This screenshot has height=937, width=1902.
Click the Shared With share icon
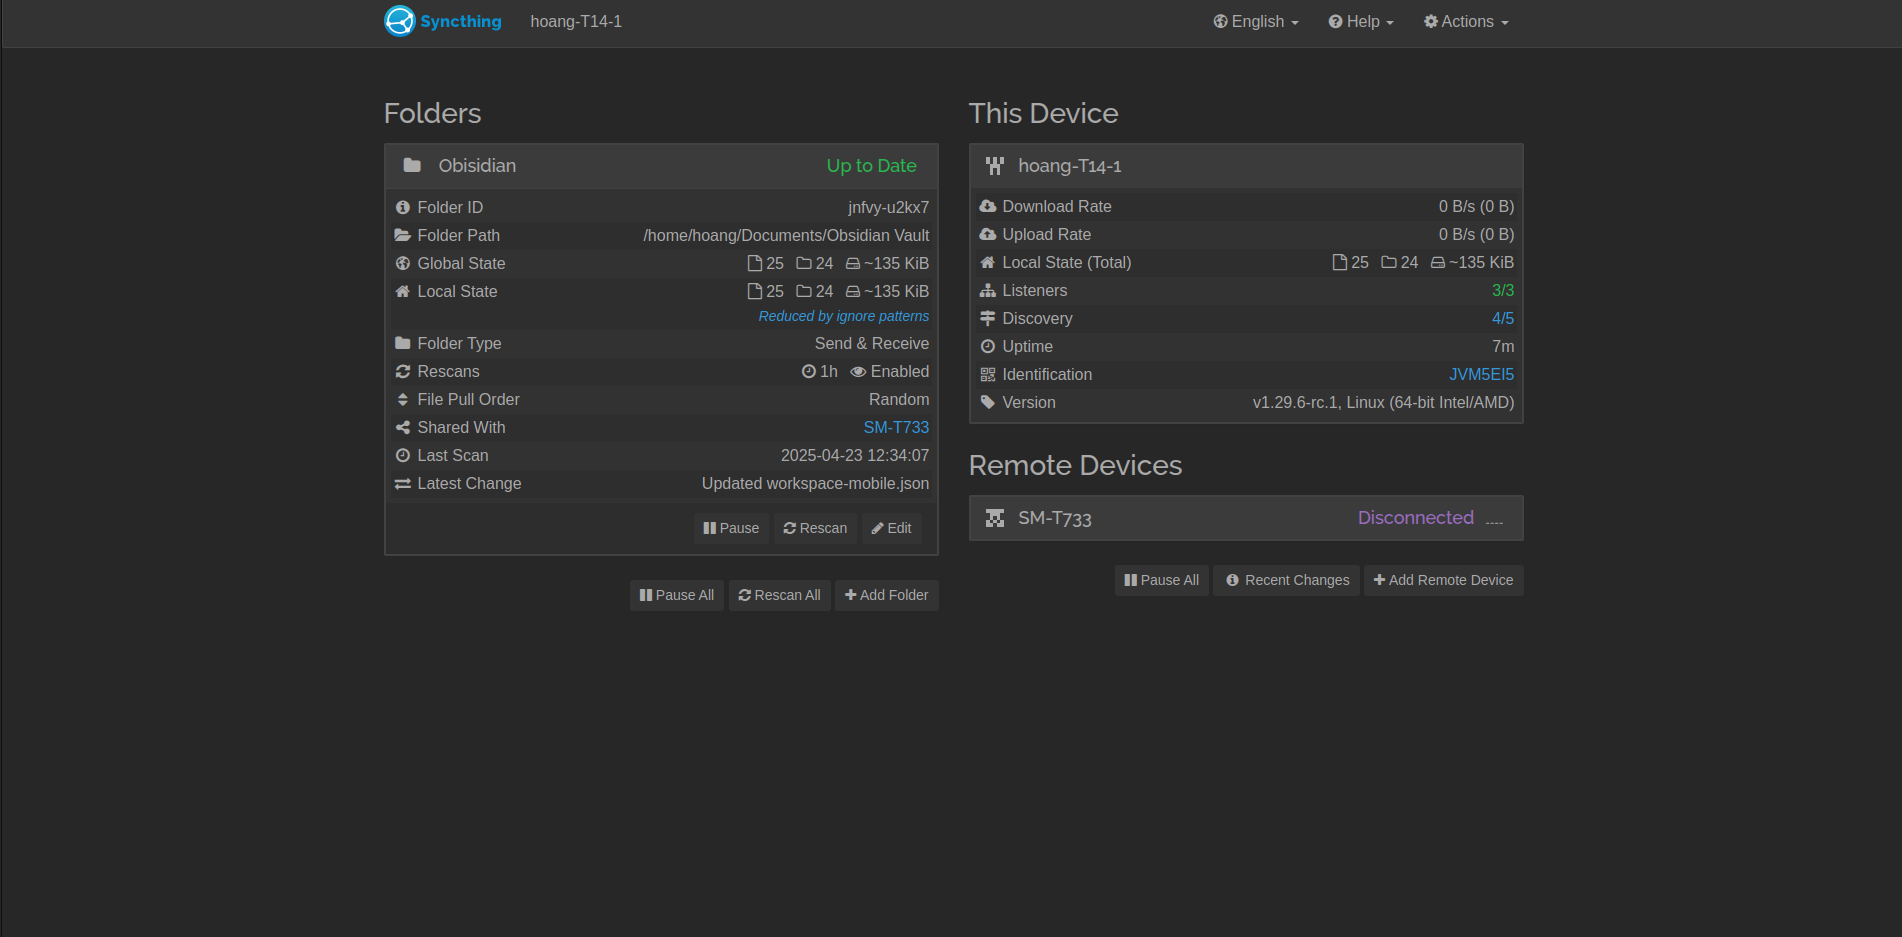coord(403,428)
